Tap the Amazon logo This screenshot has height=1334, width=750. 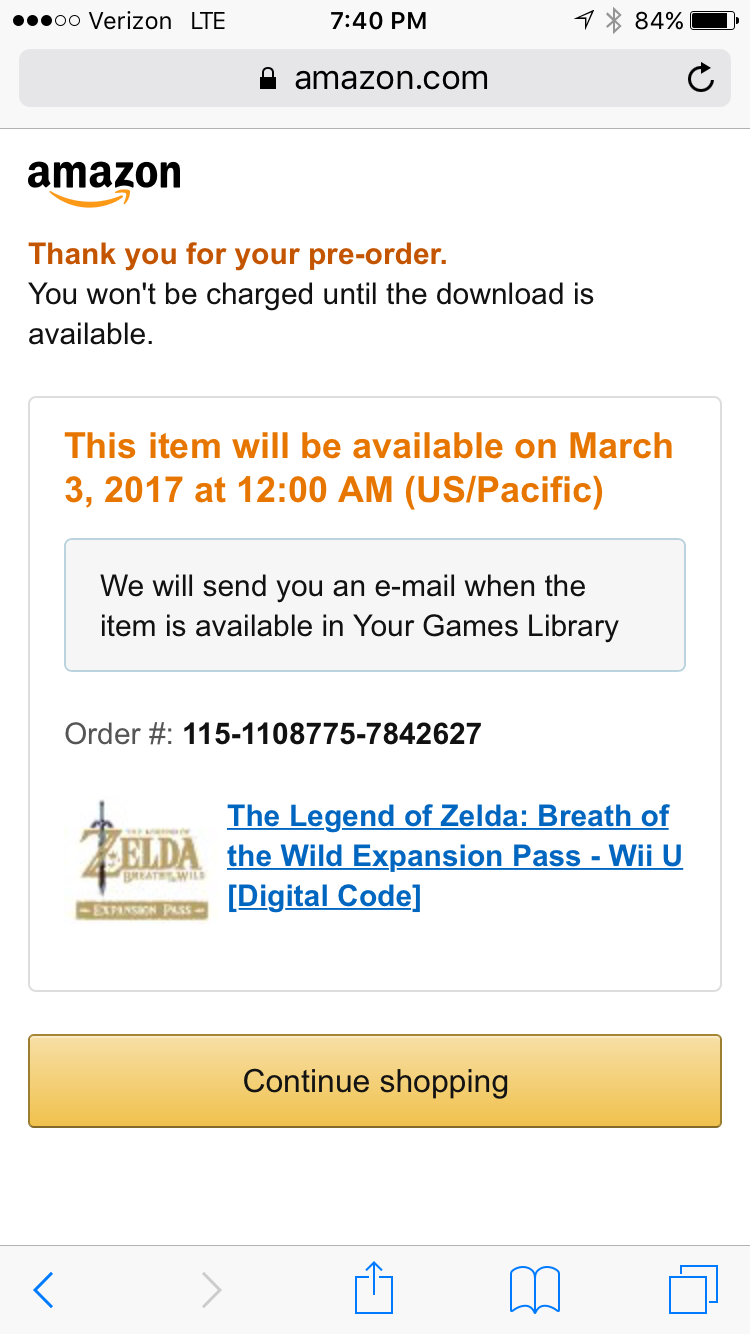pos(104,182)
